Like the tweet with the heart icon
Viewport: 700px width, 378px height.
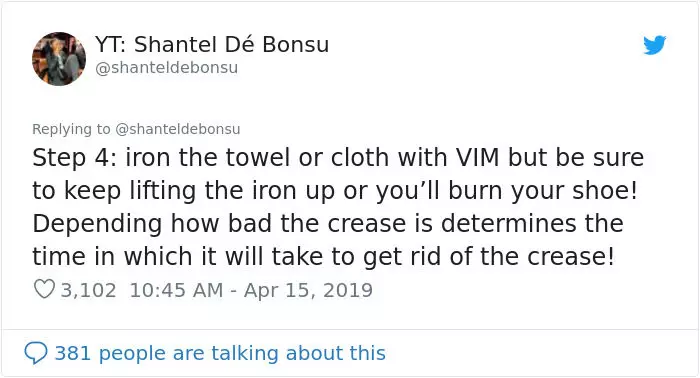point(44,289)
